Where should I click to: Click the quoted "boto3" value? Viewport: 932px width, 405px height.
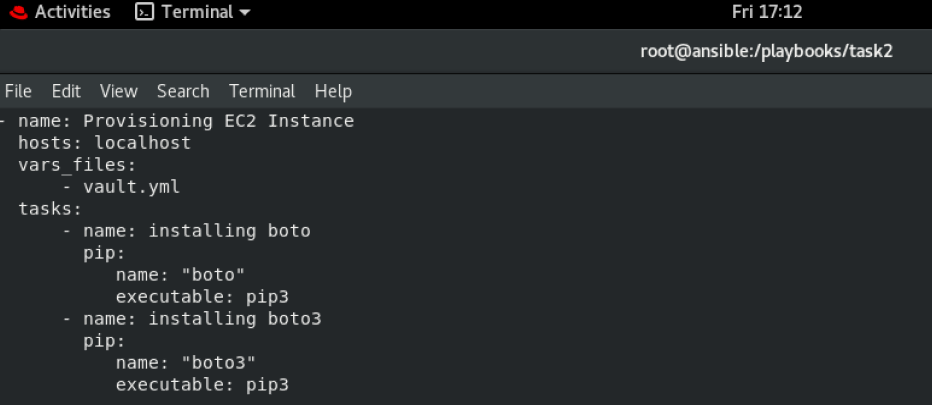click(x=213, y=363)
